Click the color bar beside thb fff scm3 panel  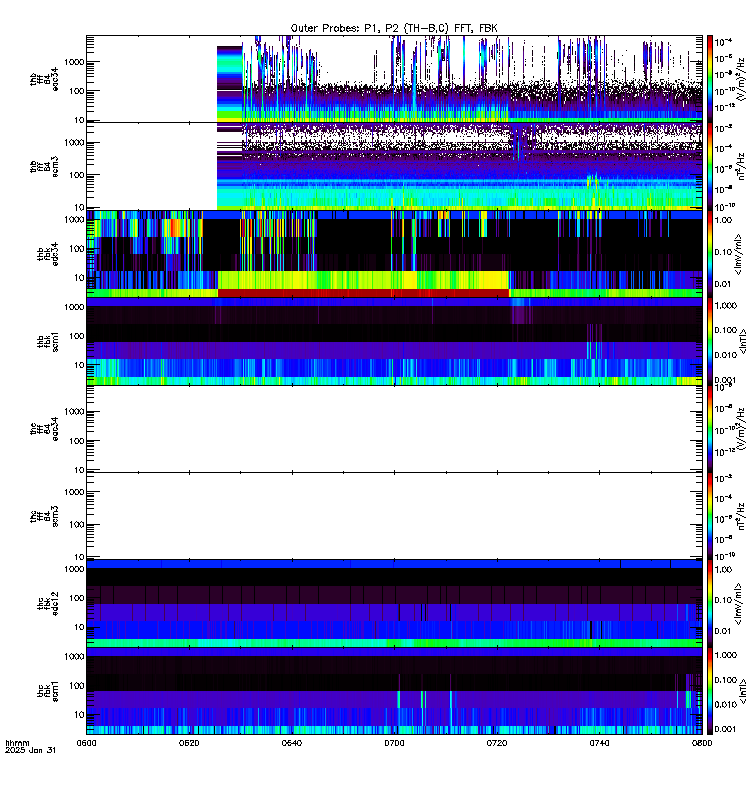709,166
